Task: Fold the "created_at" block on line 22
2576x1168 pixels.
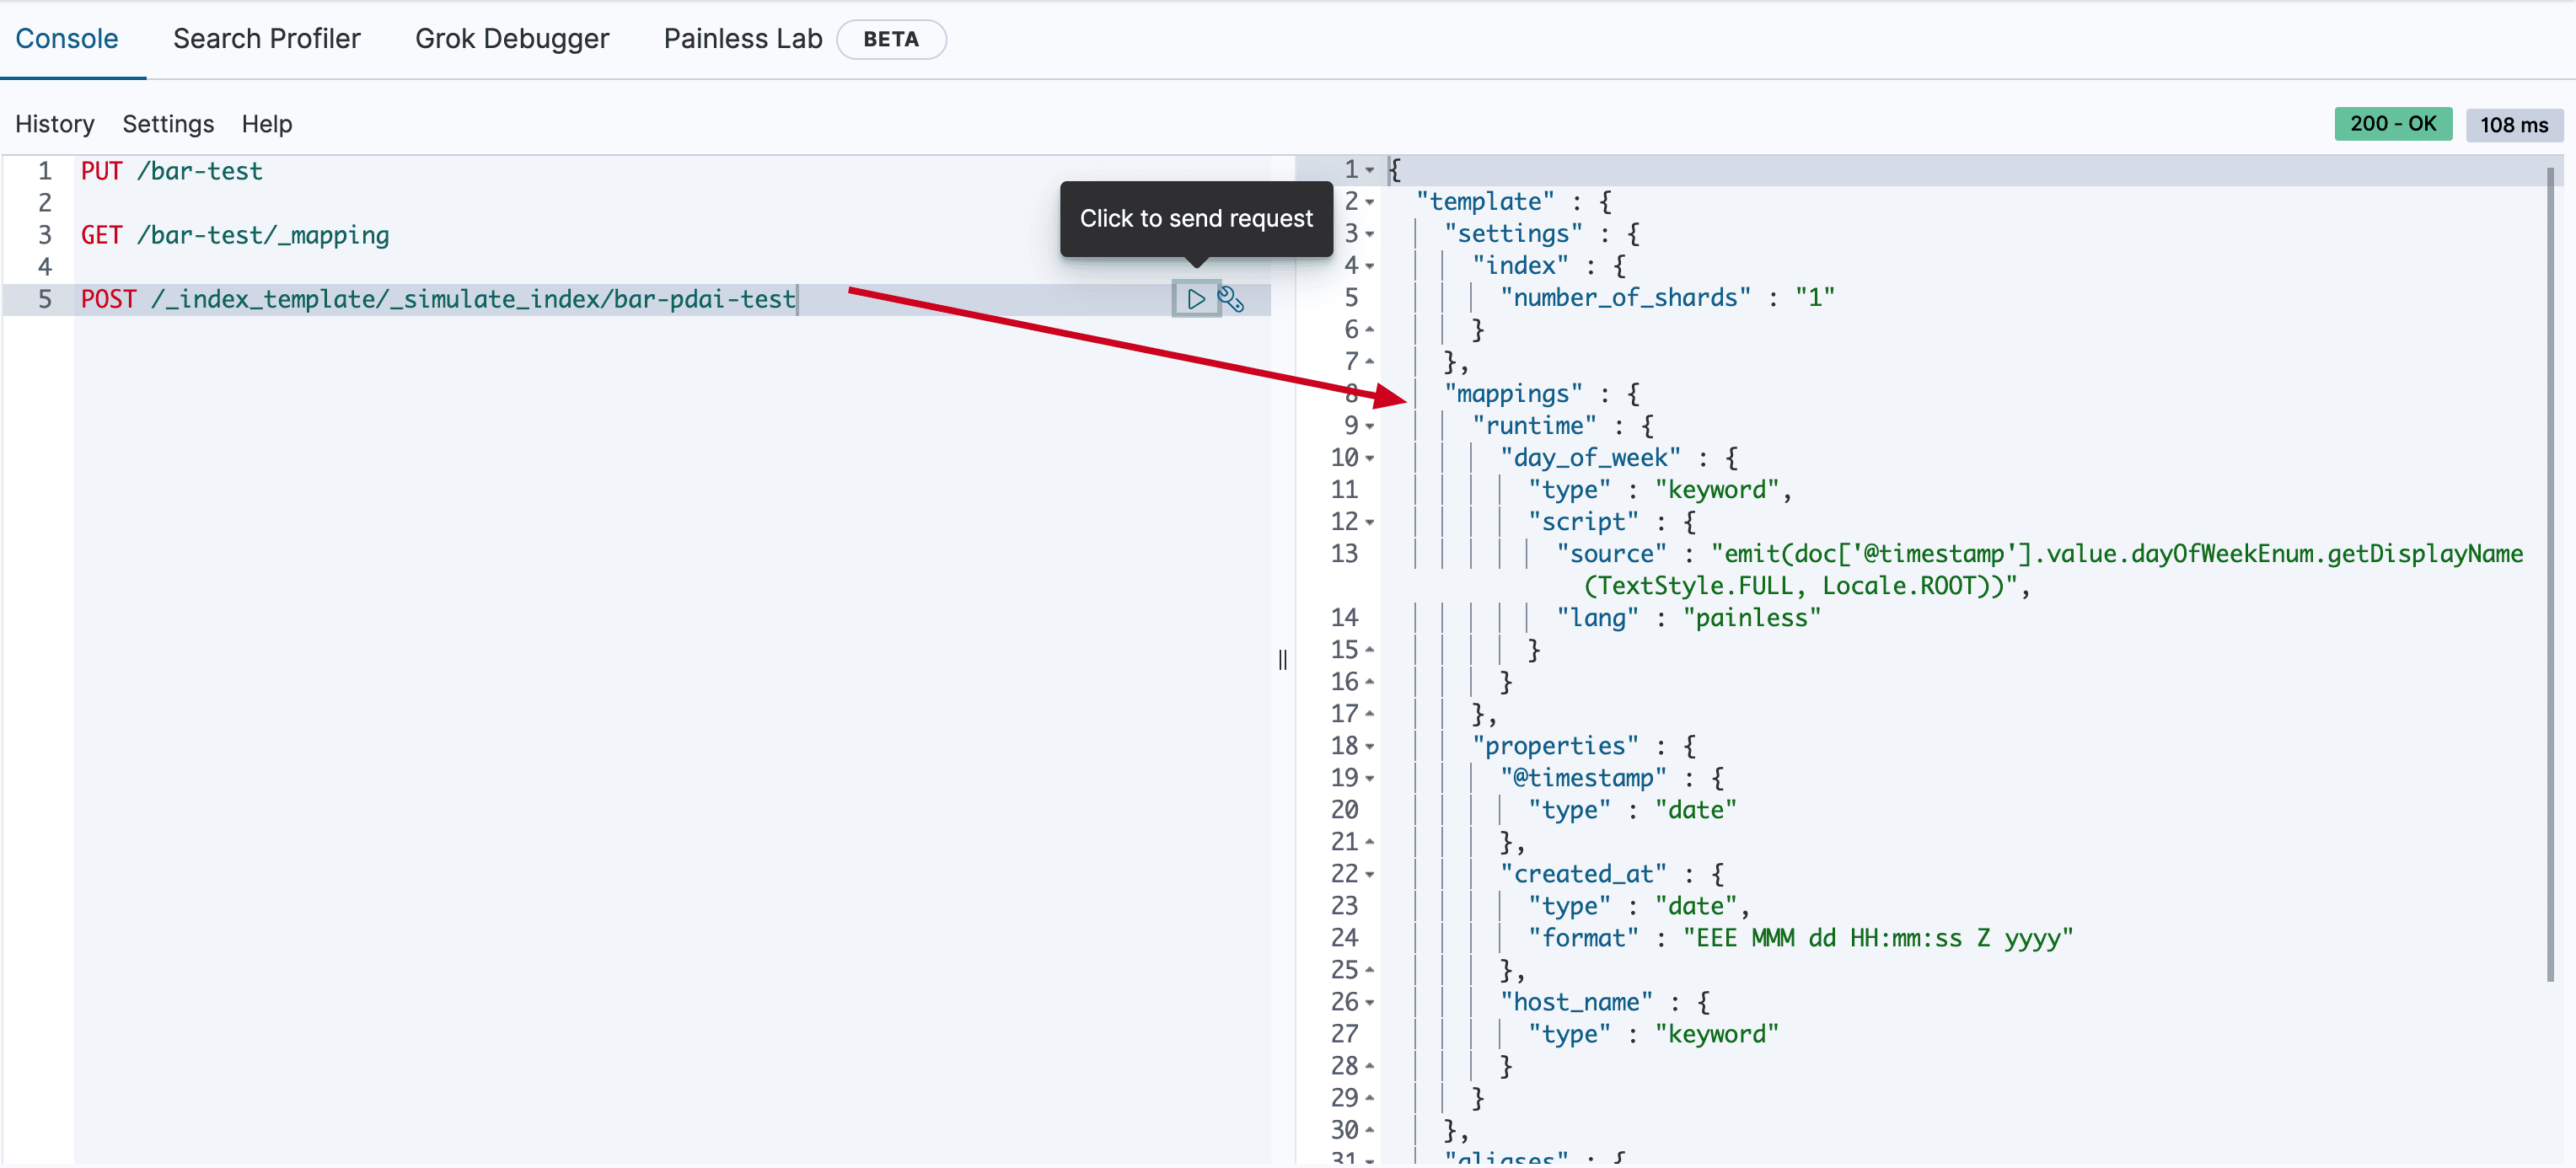Action: [1370, 875]
